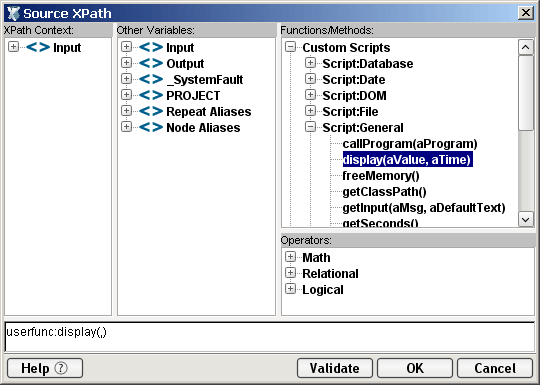Collapse the Script:General node
Viewport: 540px width, 385px height.
point(310,127)
